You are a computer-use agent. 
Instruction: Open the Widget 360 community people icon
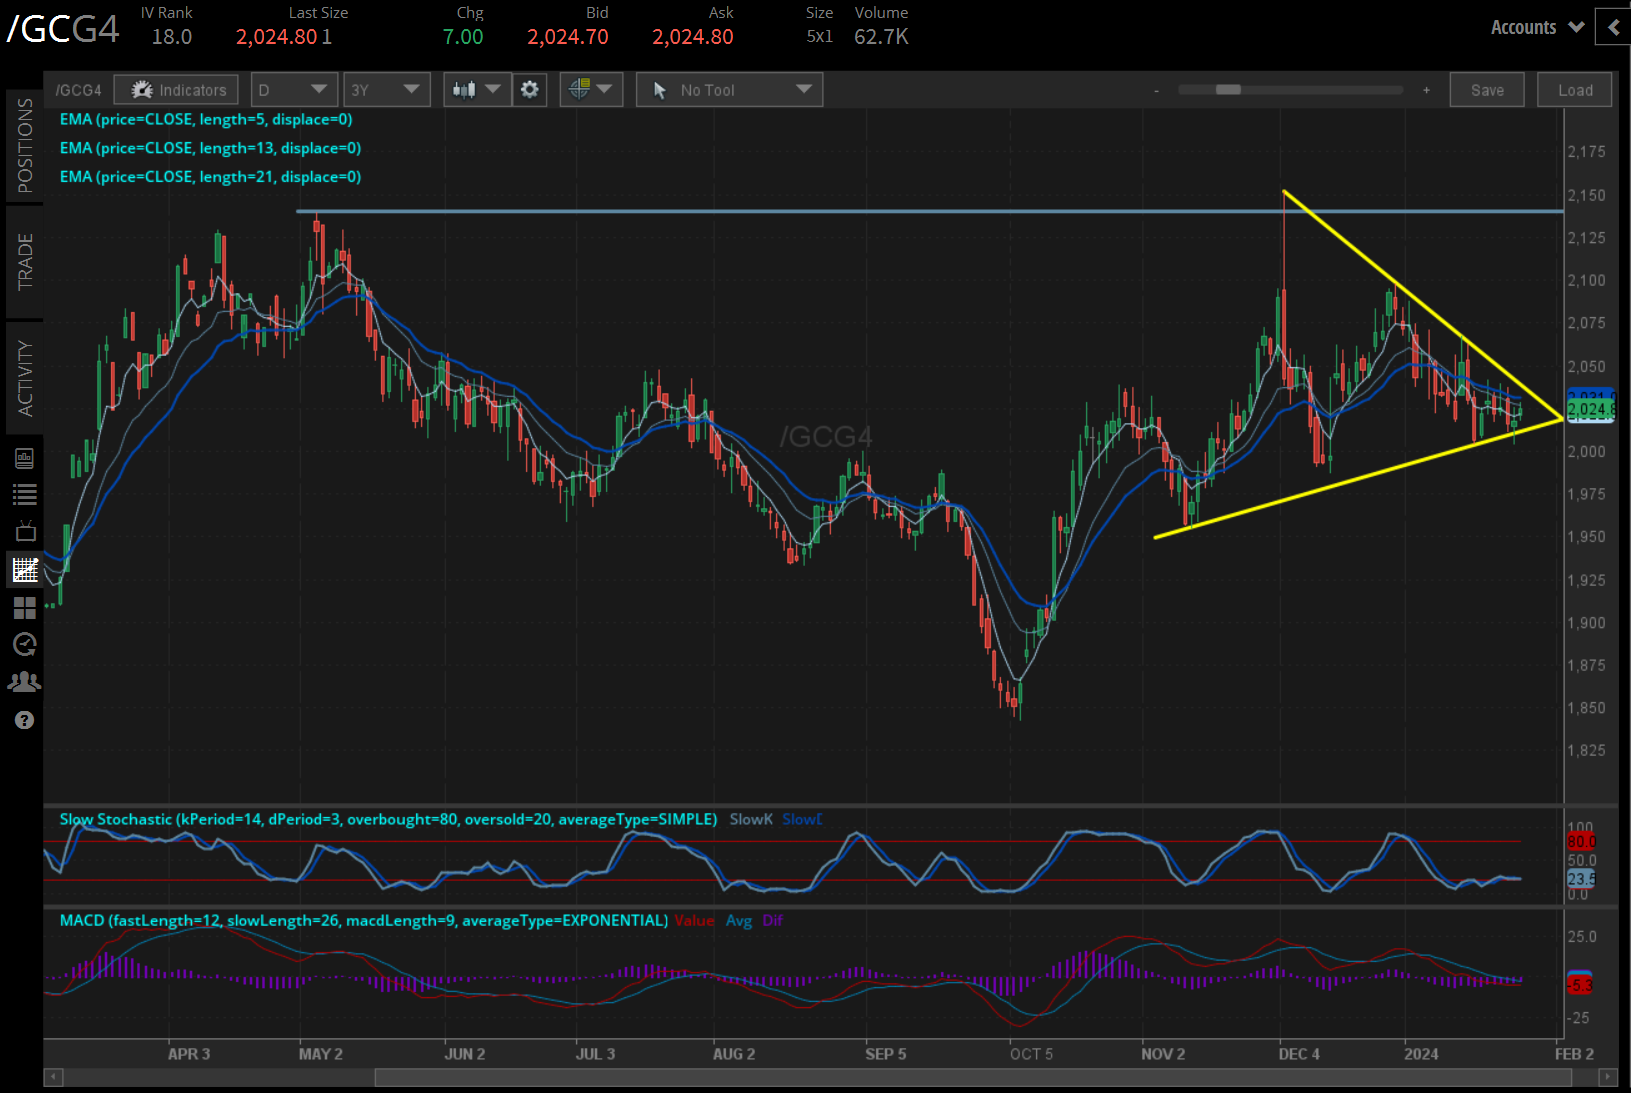(x=25, y=681)
